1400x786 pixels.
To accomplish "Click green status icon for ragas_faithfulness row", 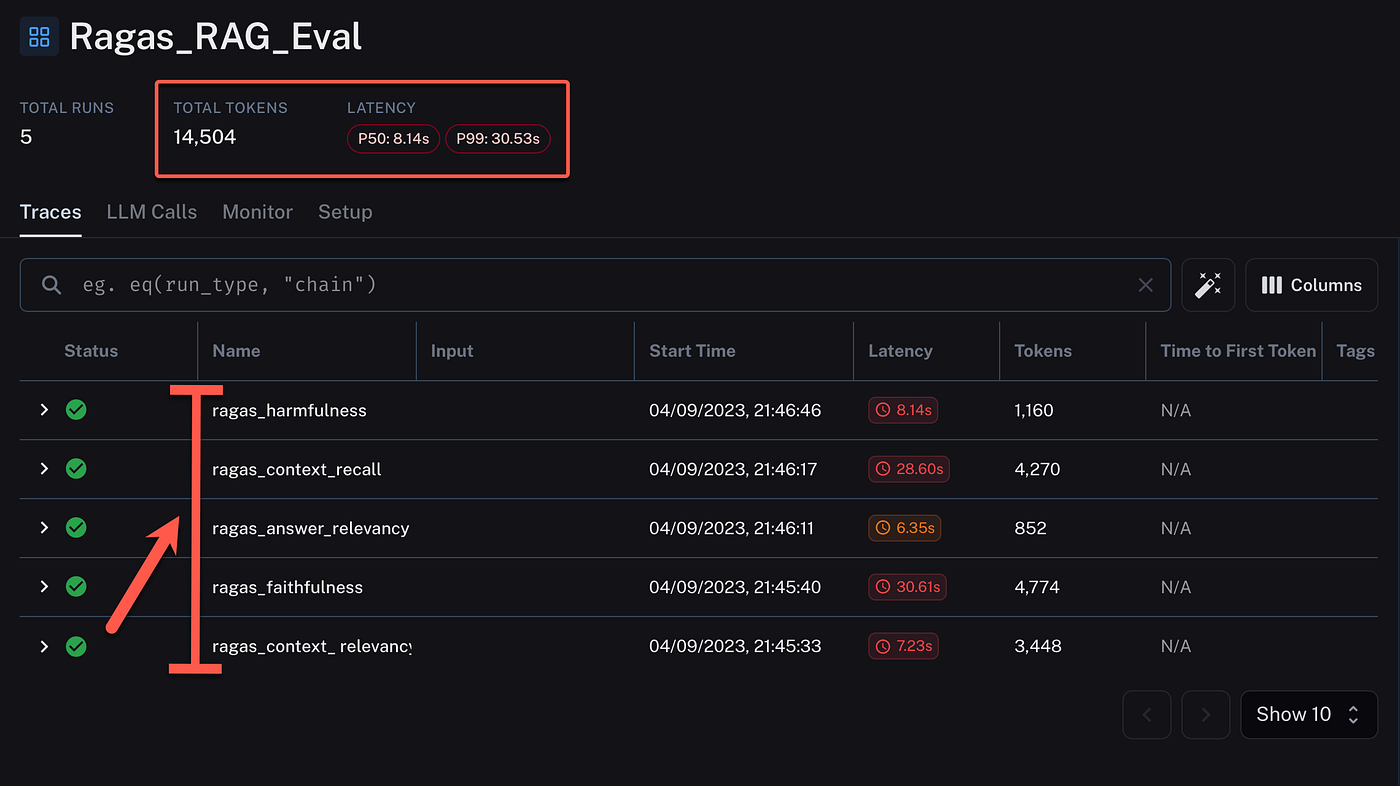I will point(76,587).
